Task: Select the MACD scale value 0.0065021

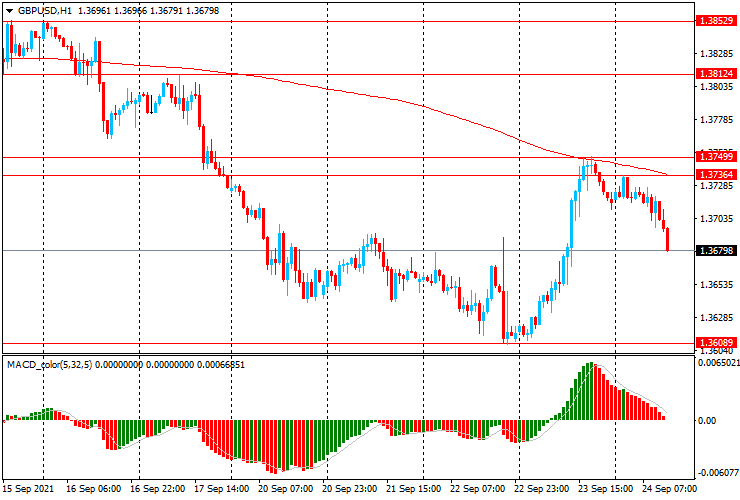Action: (719, 363)
